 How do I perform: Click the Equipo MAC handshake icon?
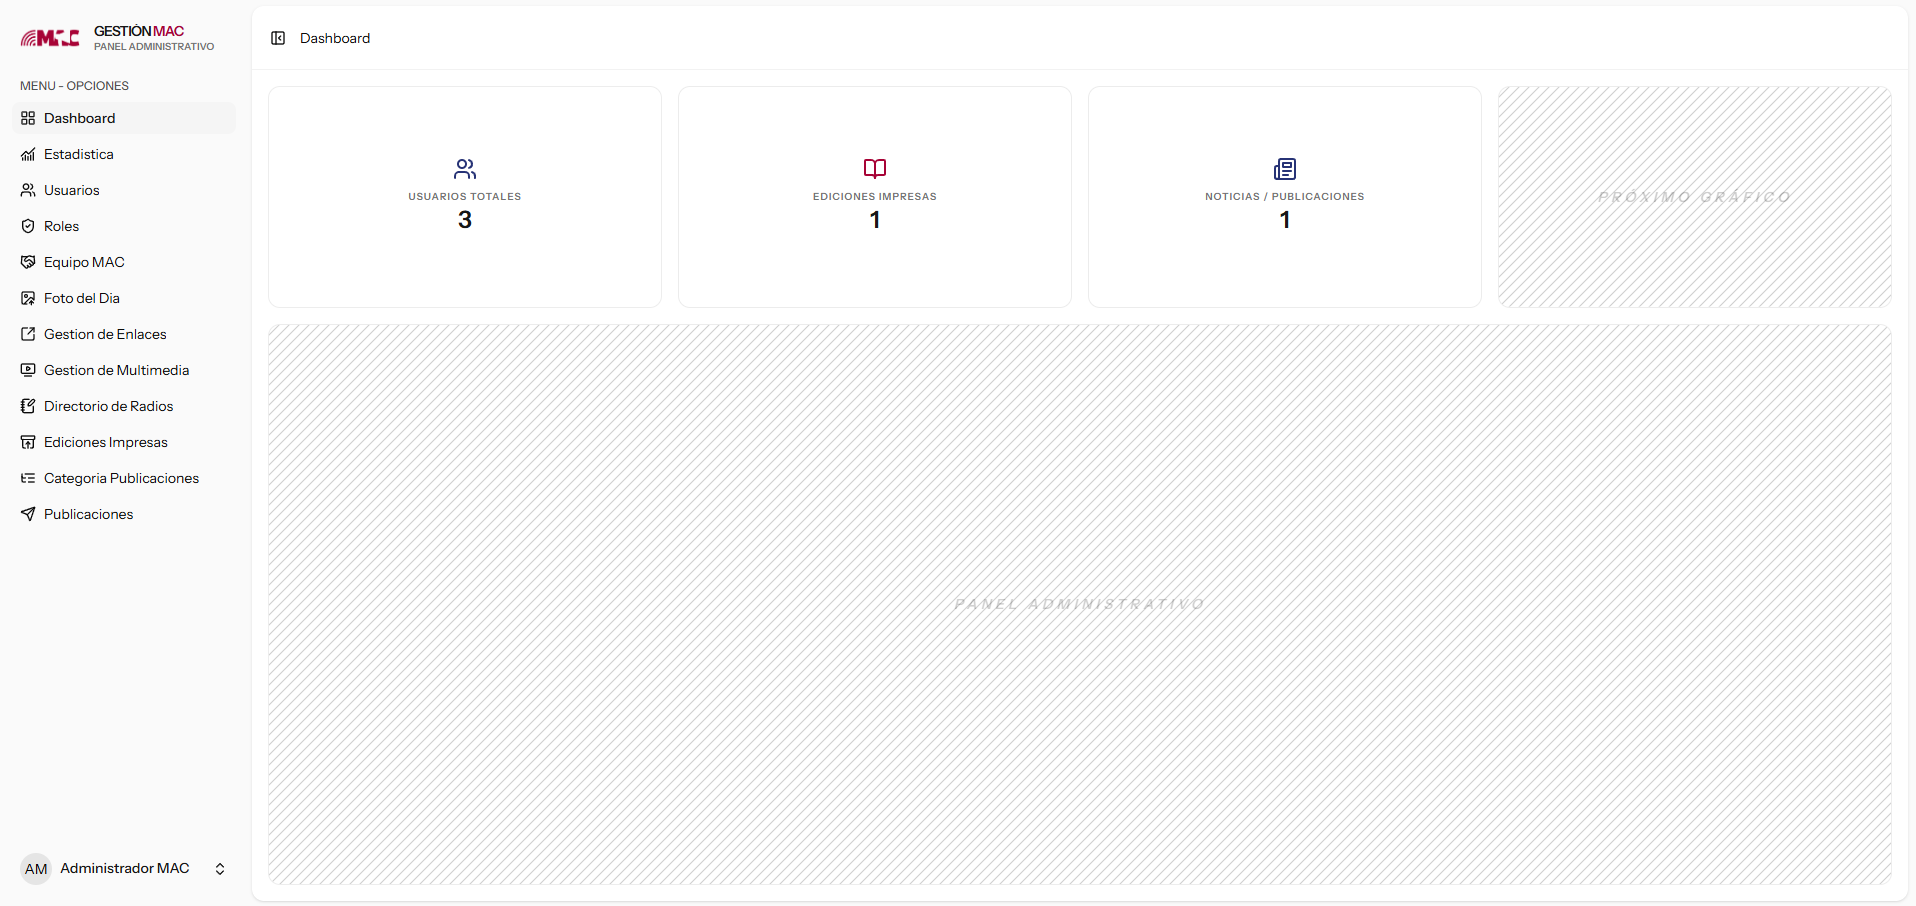coord(28,262)
